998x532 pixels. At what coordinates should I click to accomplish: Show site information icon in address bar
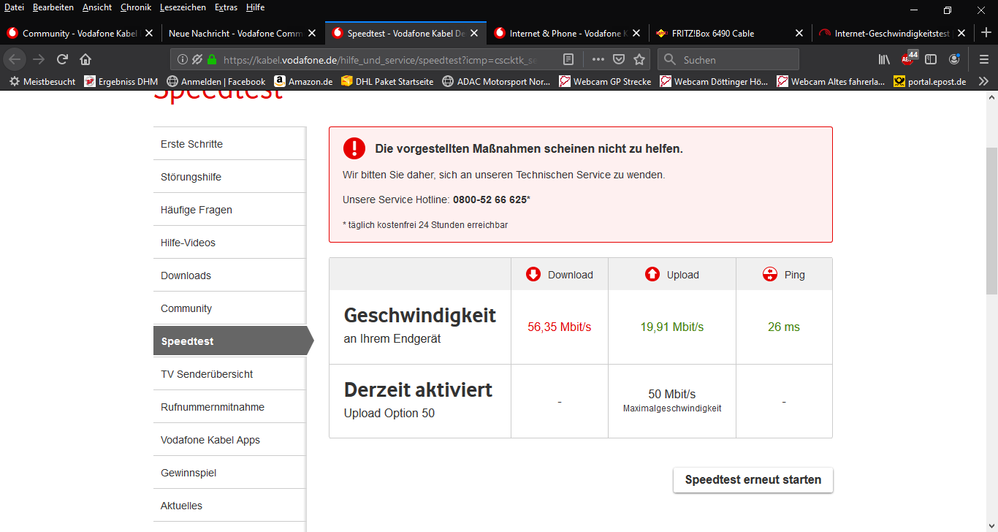pos(183,59)
